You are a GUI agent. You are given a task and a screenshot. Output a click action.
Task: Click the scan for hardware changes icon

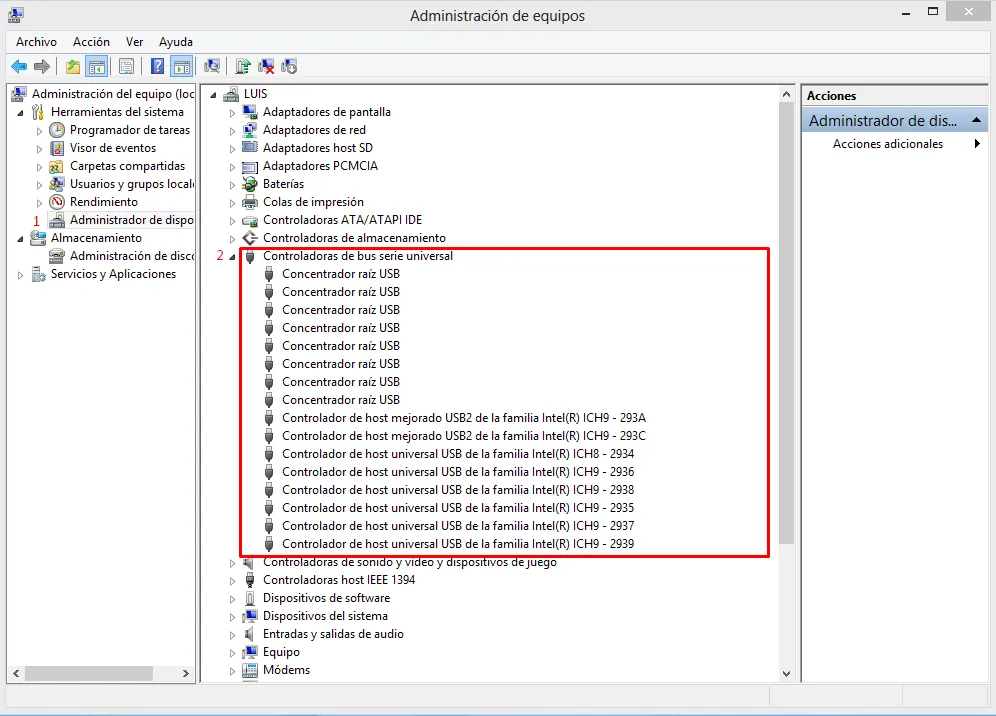coord(212,67)
